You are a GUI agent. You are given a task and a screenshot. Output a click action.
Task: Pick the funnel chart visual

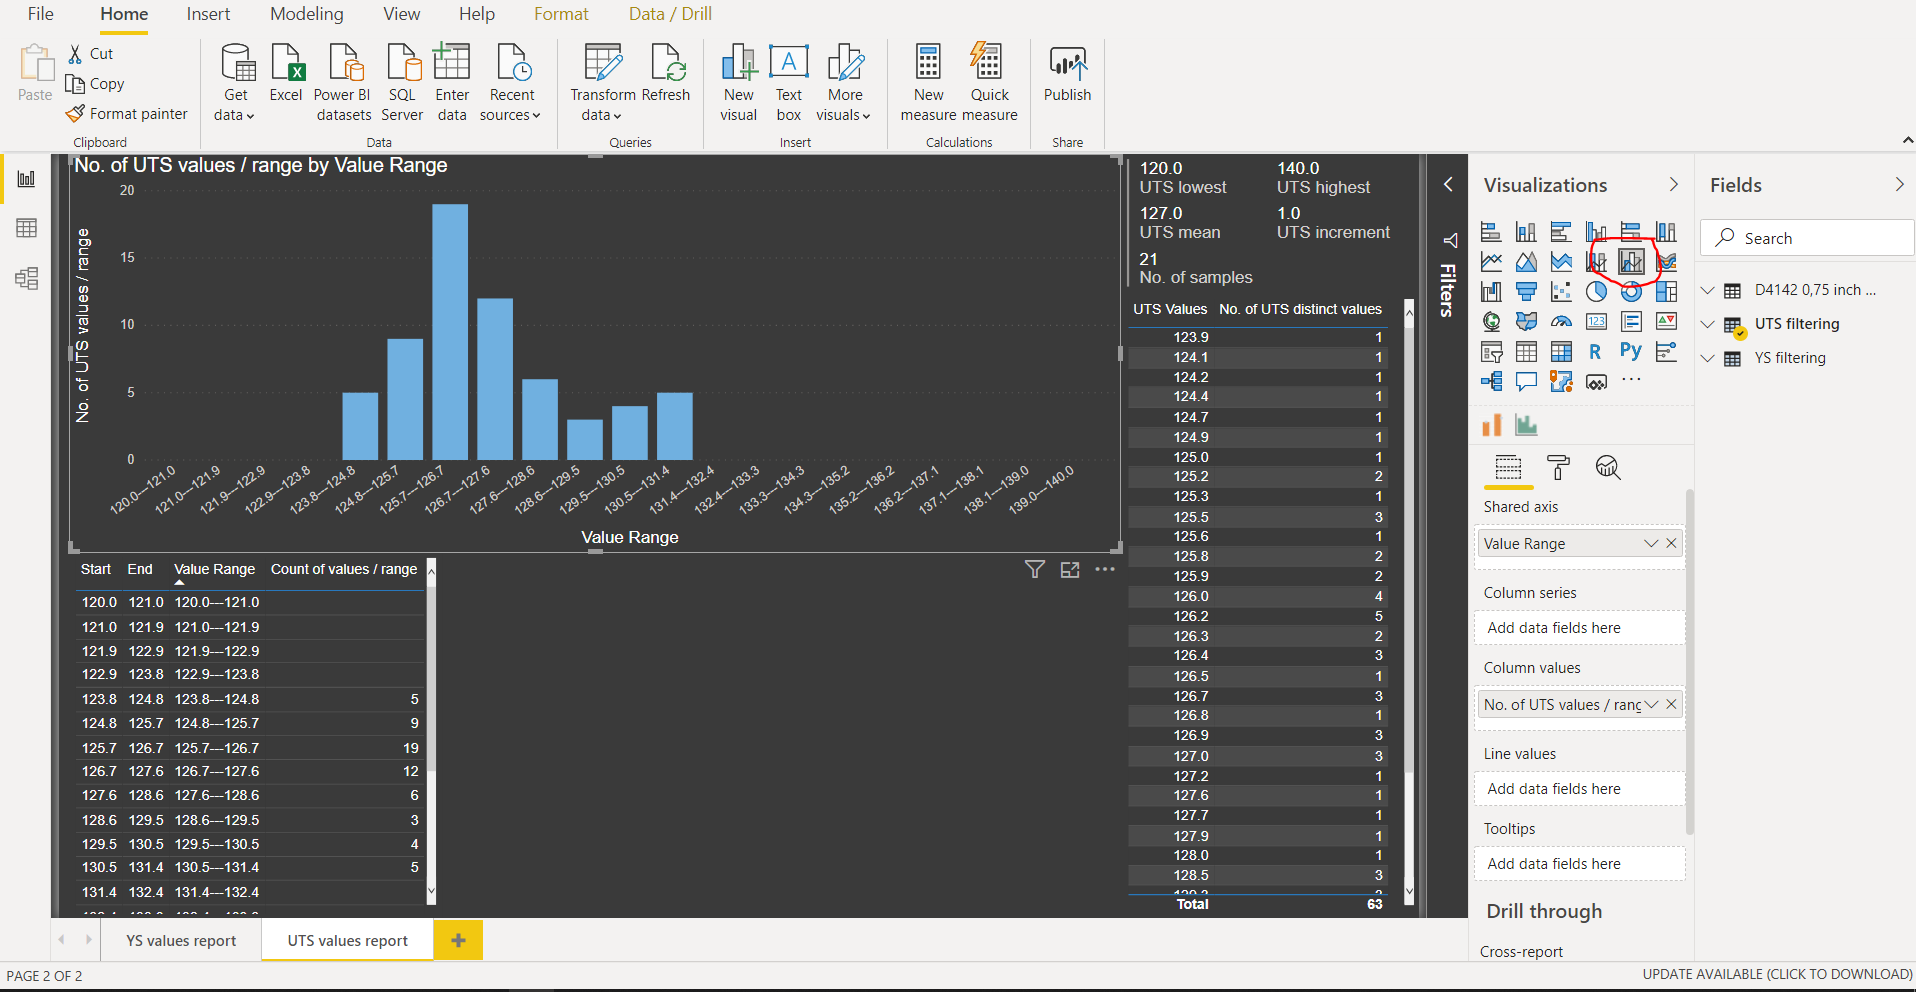tap(1526, 292)
